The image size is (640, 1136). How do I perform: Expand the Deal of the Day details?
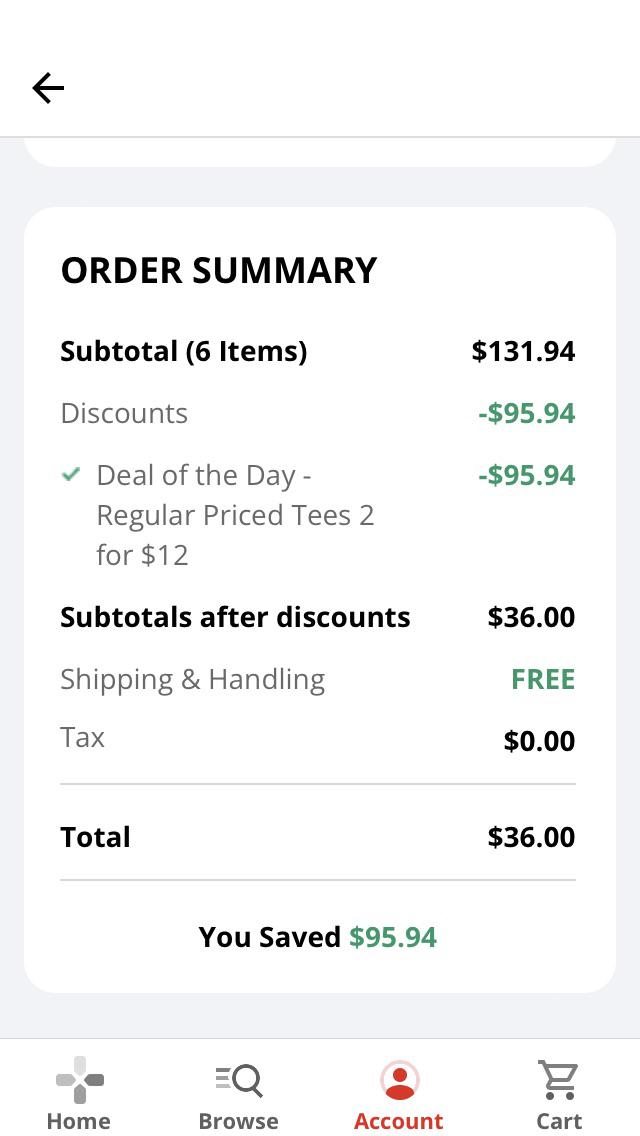tap(235, 514)
